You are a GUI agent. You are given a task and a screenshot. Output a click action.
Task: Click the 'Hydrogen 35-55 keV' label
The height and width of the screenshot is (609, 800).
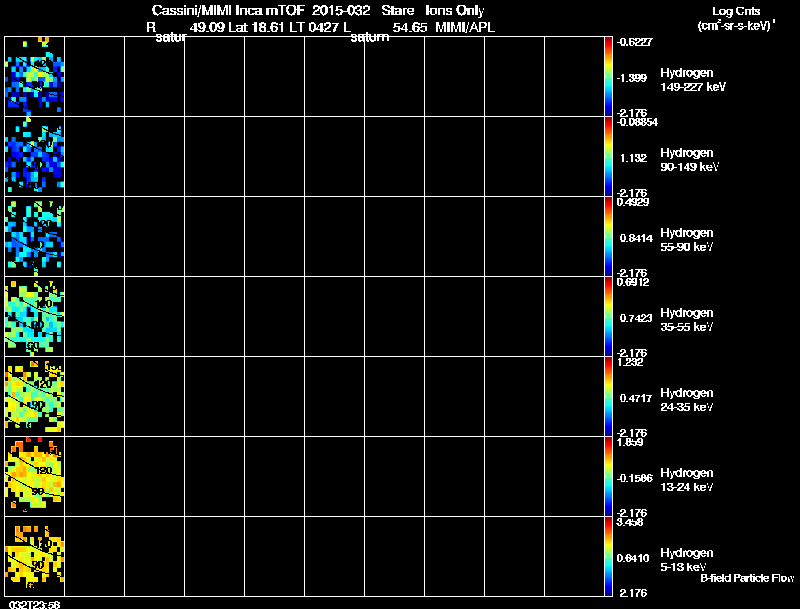click(x=687, y=320)
